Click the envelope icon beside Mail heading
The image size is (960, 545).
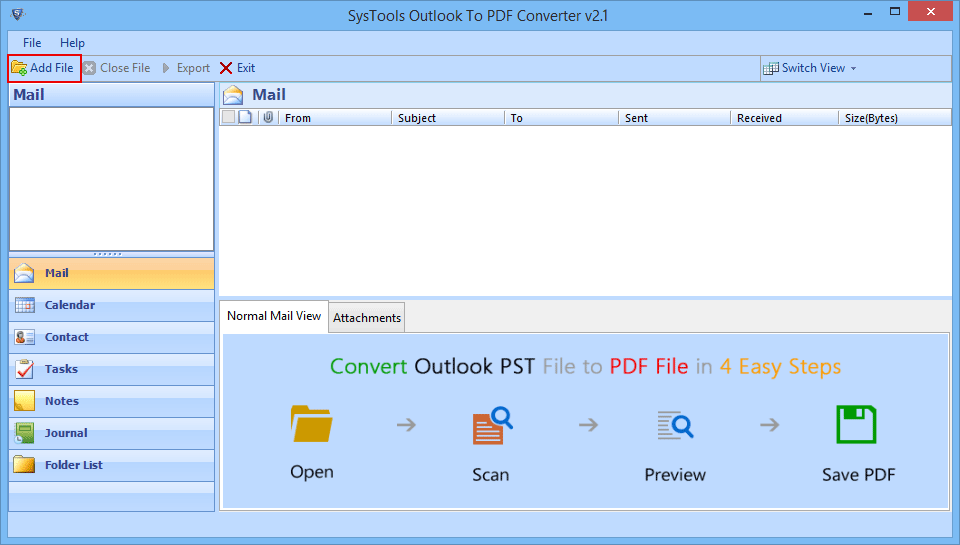233,95
